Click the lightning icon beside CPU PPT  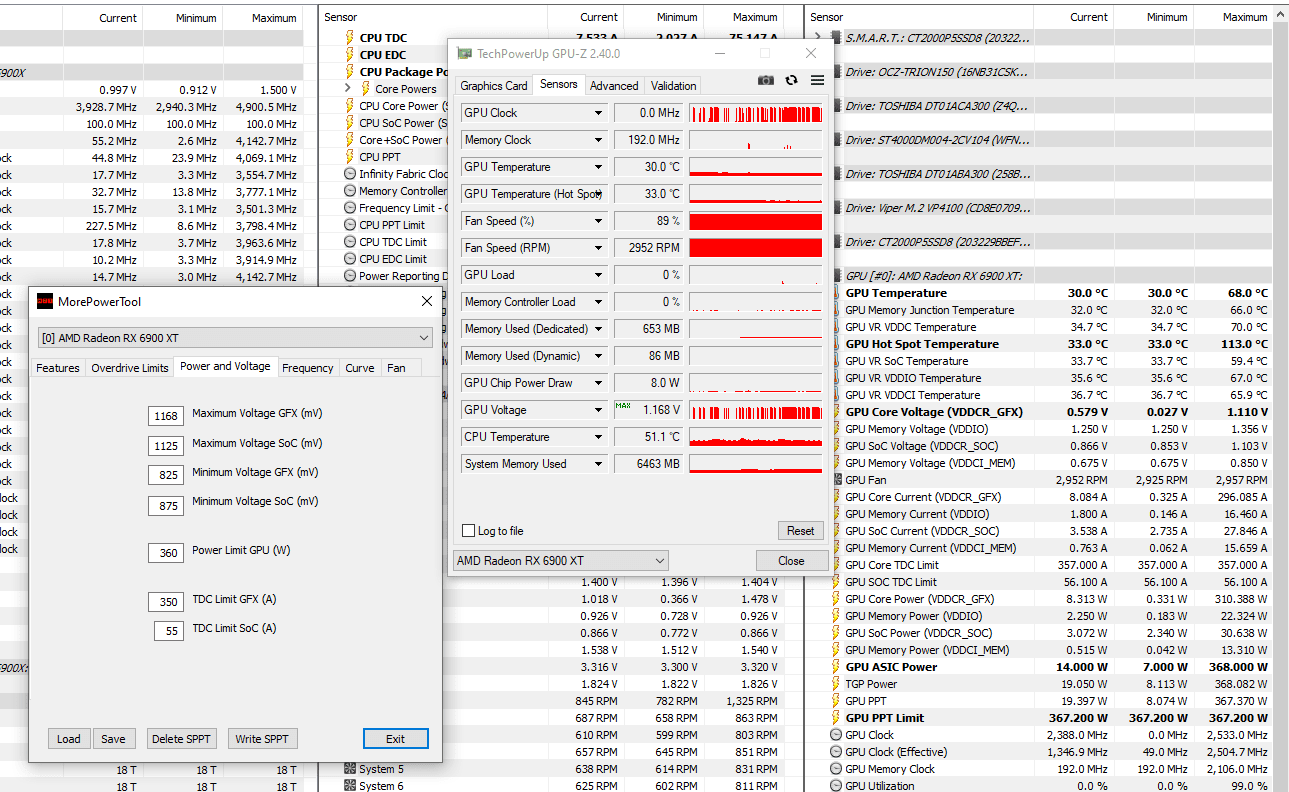pyautogui.click(x=349, y=157)
